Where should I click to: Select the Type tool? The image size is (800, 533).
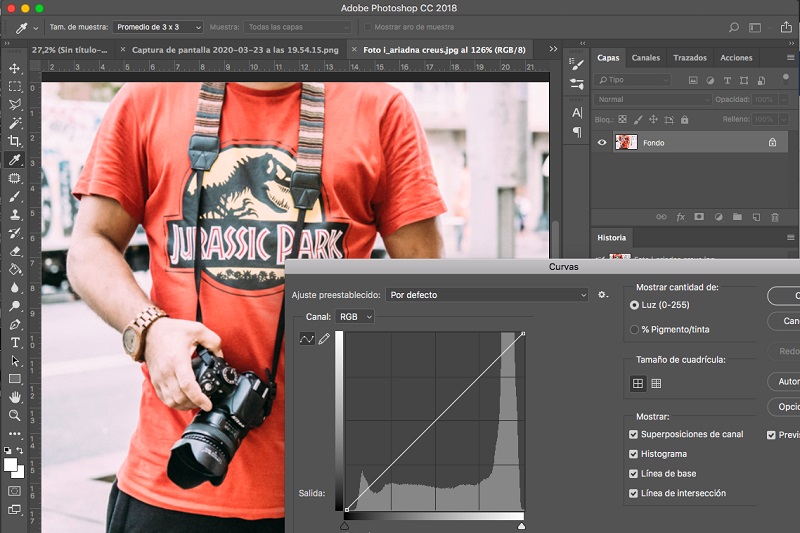pyautogui.click(x=15, y=342)
